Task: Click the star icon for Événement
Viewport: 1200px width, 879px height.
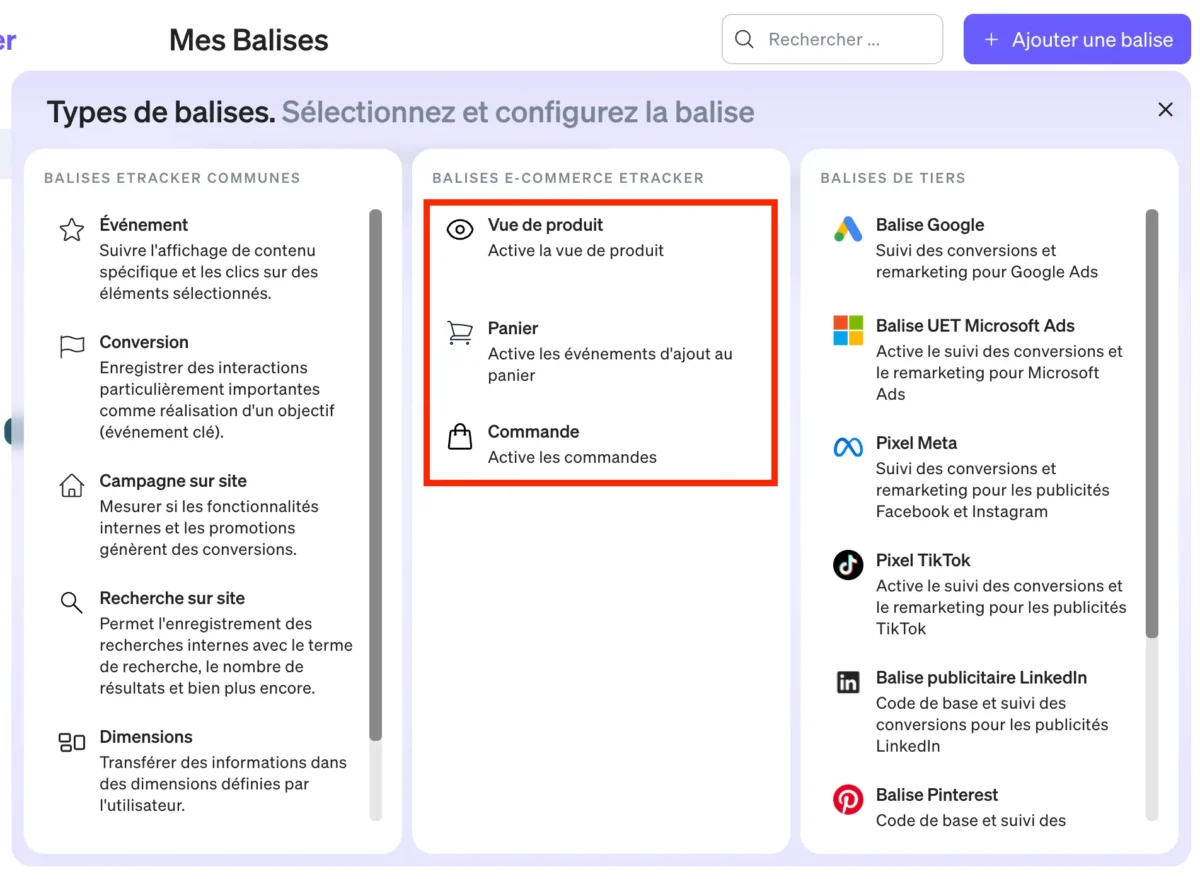Action: (72, 230)
